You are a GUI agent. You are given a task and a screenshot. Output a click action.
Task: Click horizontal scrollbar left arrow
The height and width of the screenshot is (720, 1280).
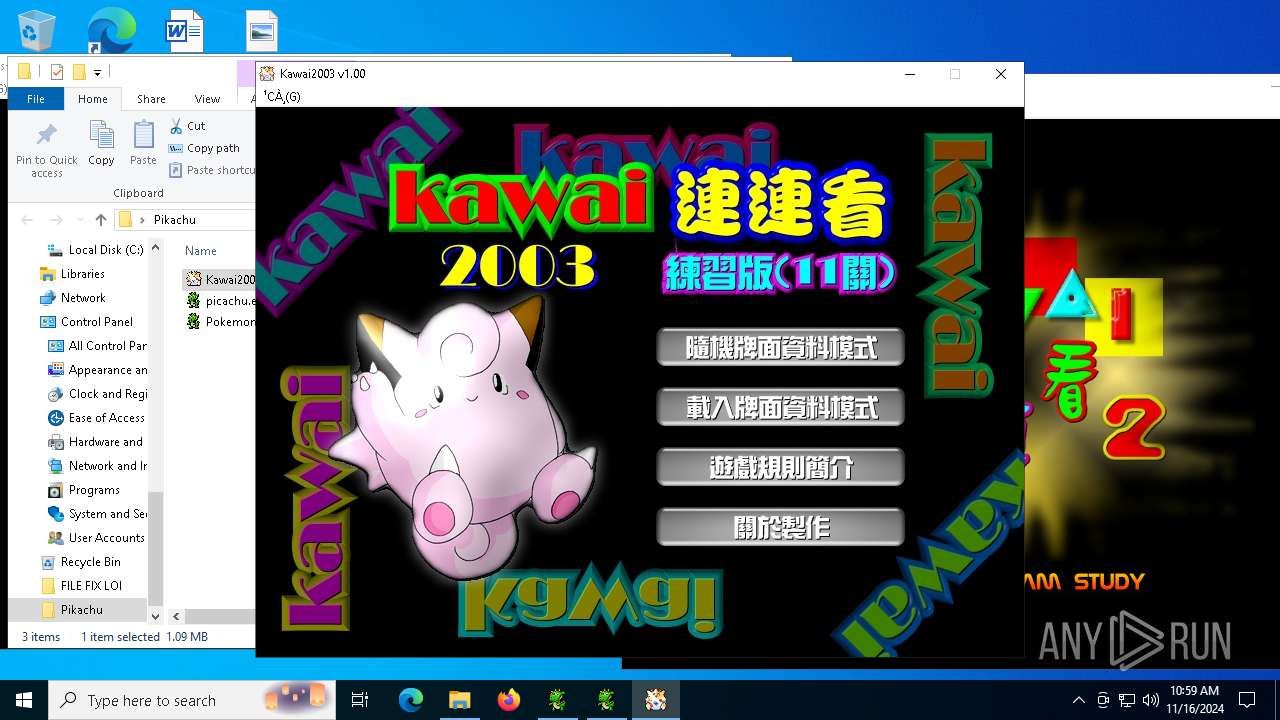(176, 617)
